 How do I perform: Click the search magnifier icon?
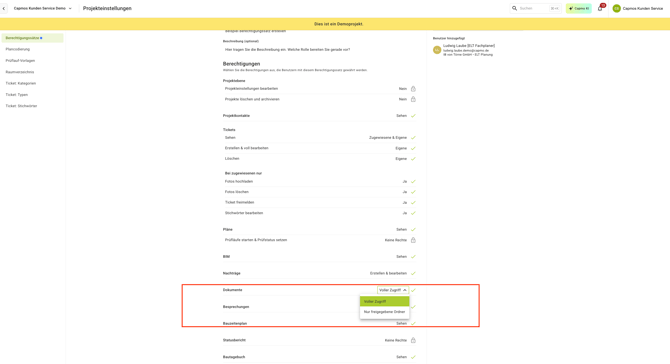(x=514, y=8)
